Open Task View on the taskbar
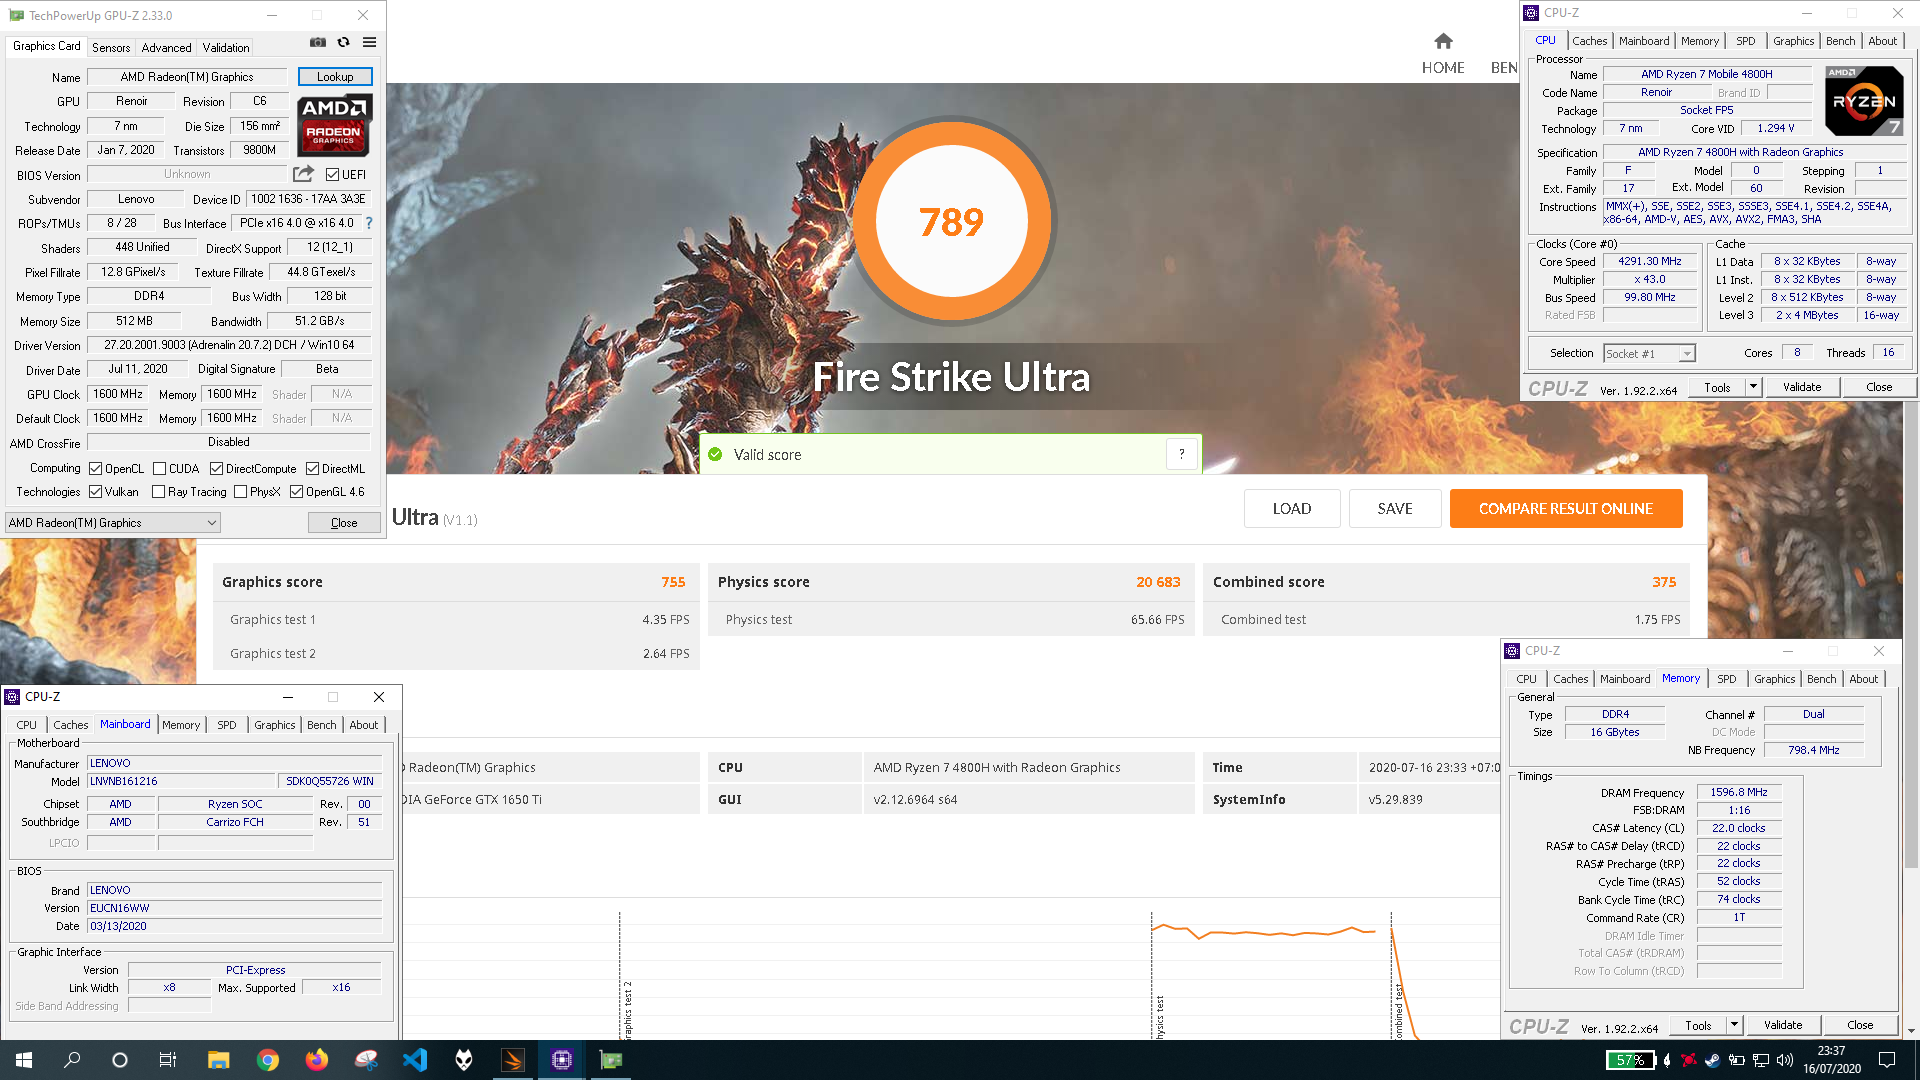Viewport: 1920px width, 1080px height. tap(168, 1060)
